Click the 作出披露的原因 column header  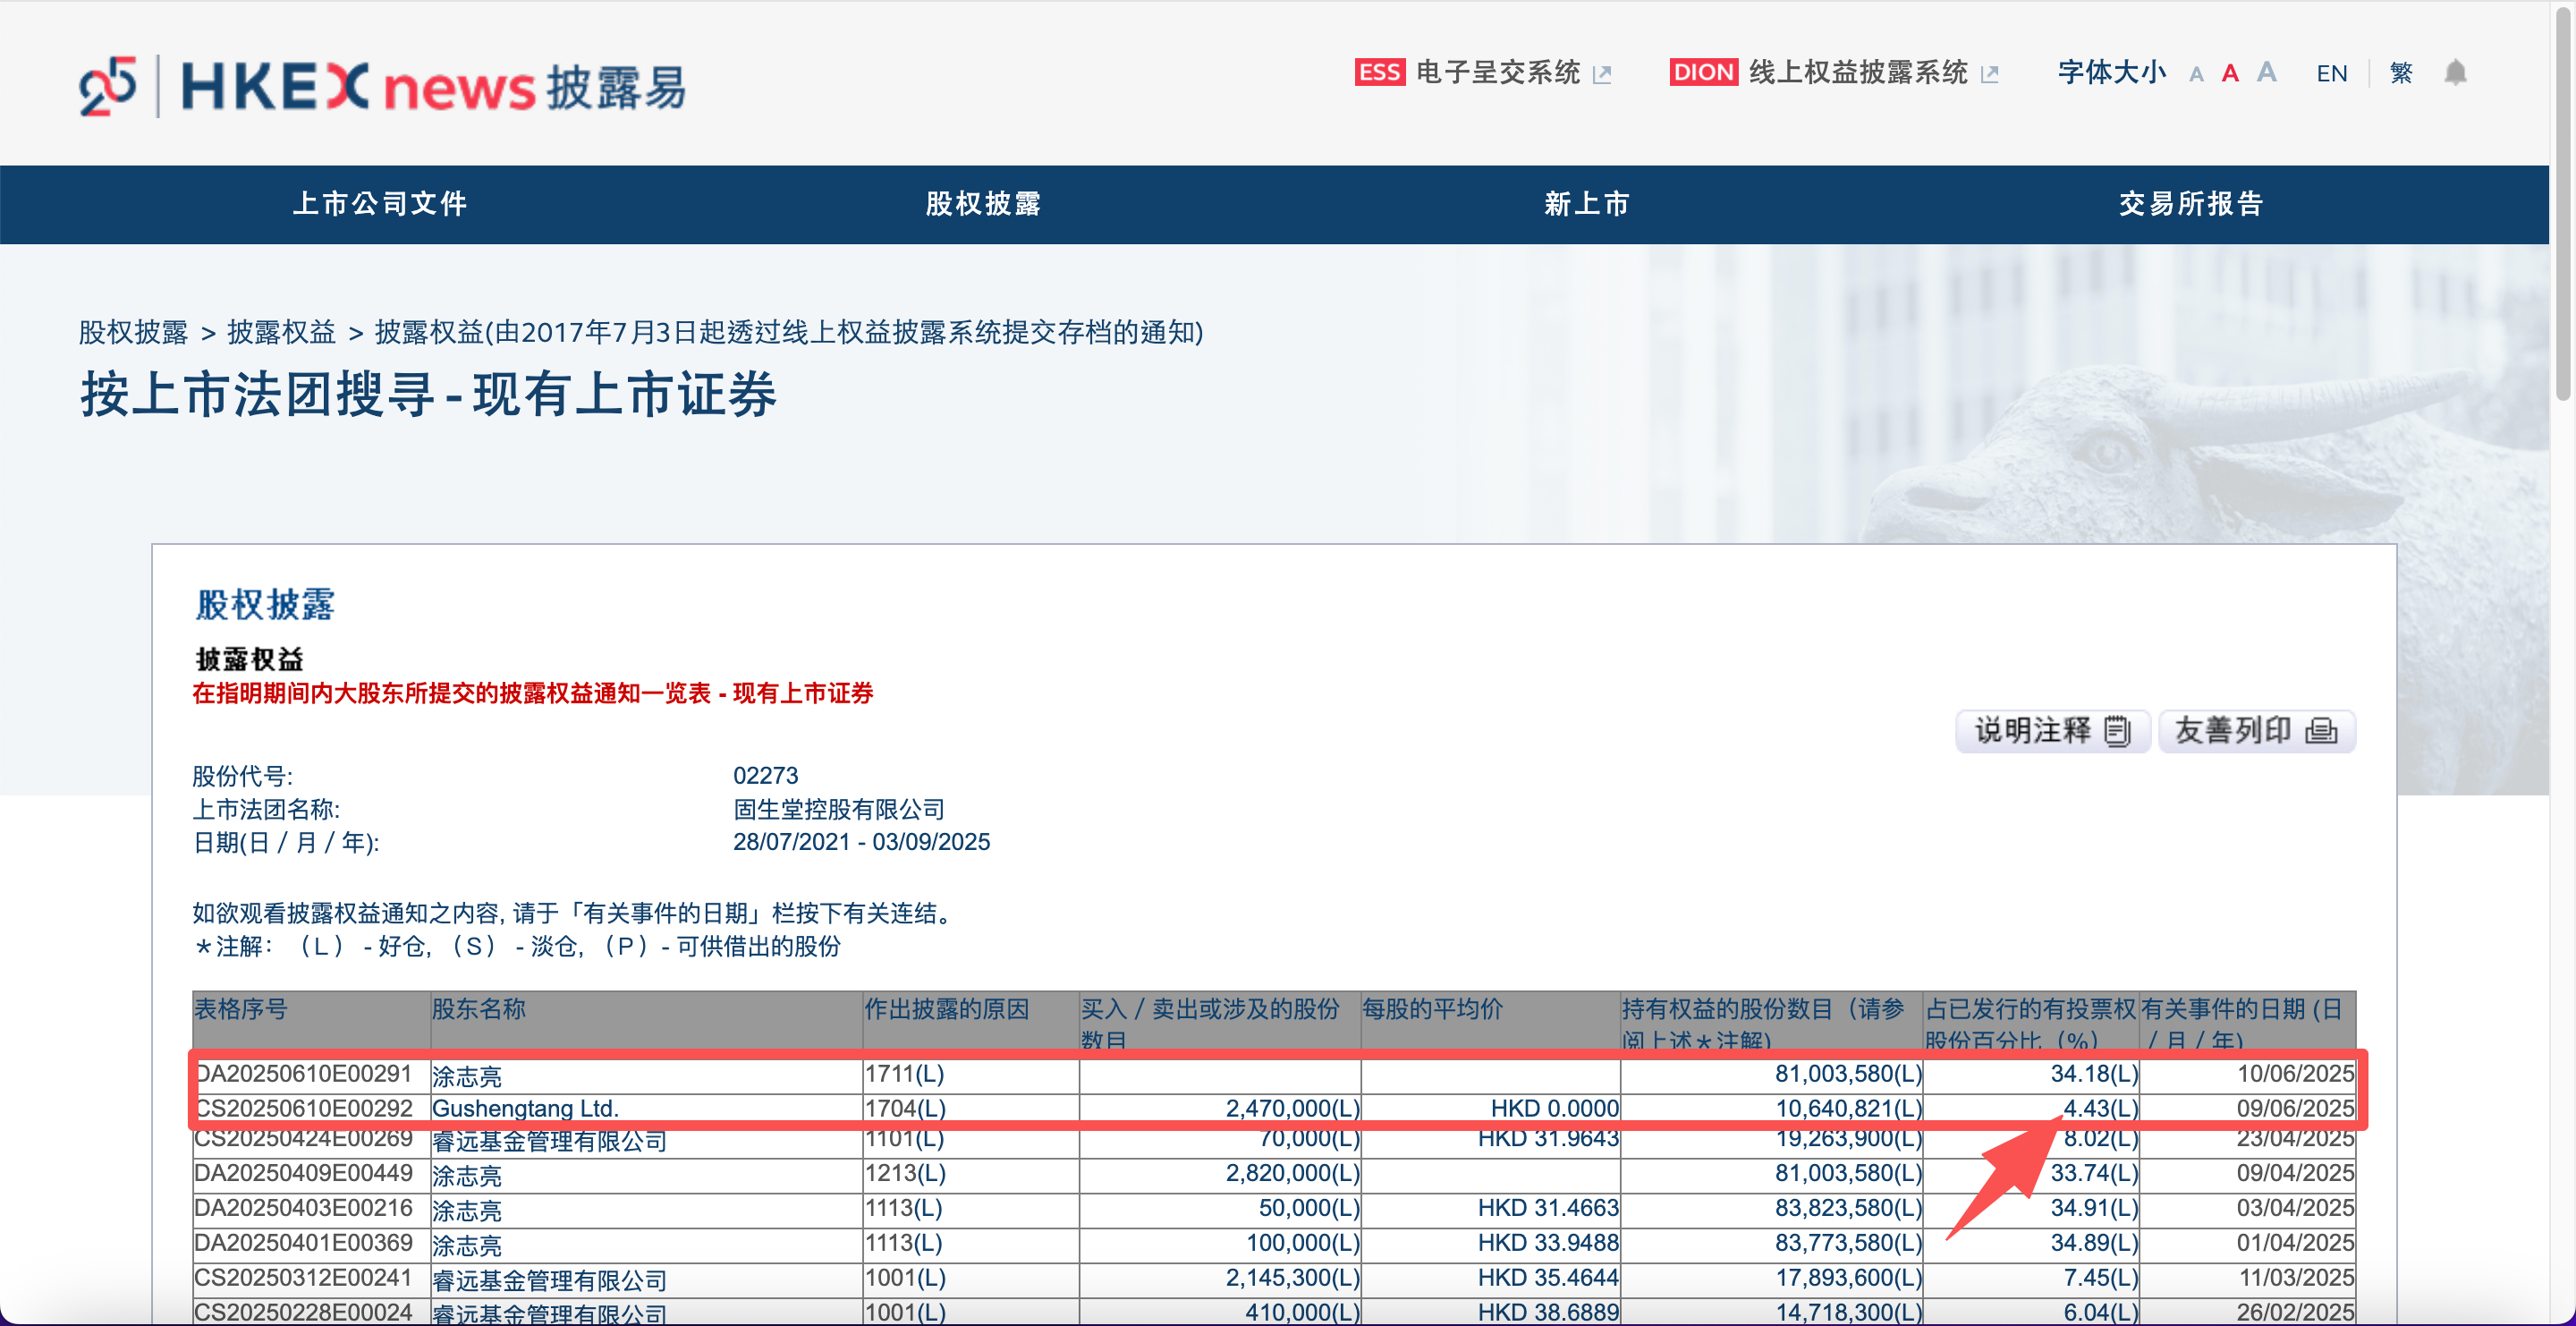946,1009
